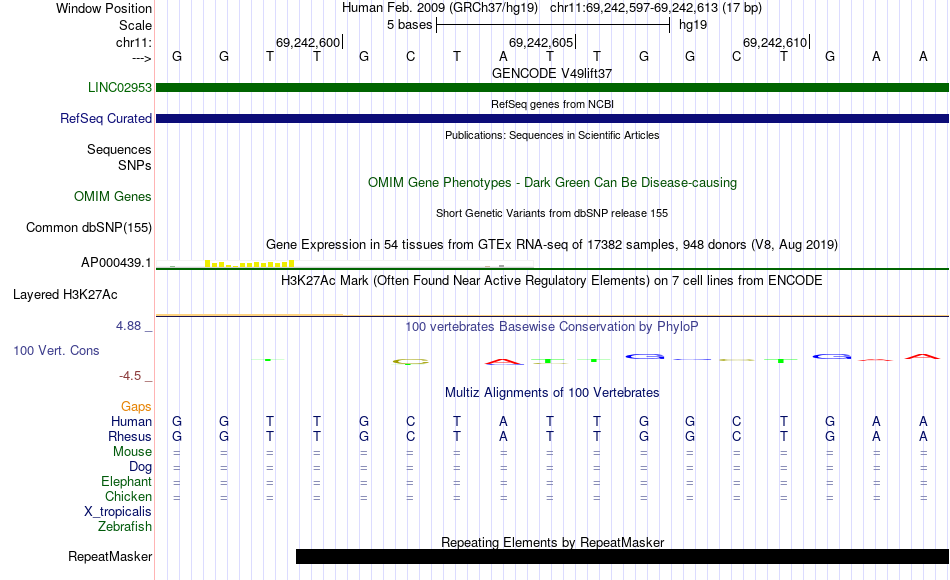Click 'Multiz Alignments of 100 Vertebrates' title
The image size is (950, 580).
[552, 393]
